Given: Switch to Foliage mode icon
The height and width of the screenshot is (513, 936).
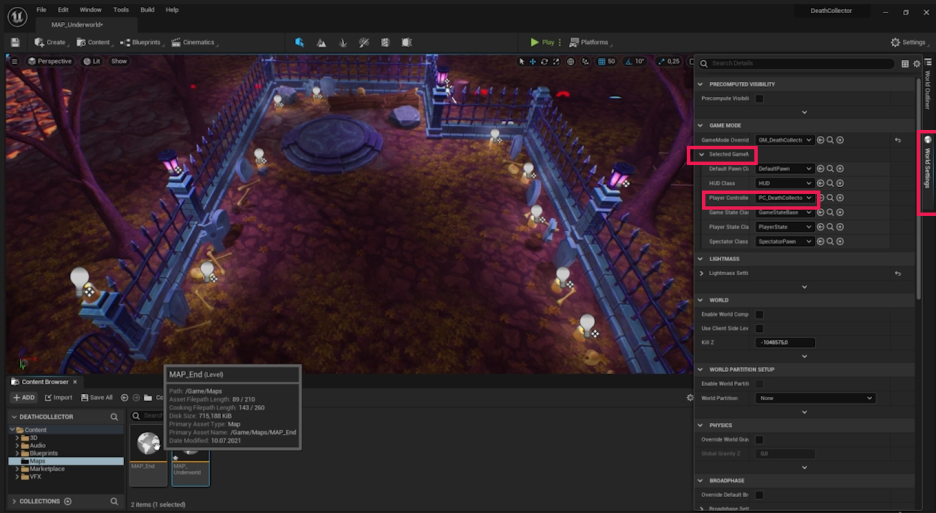Looking at the screenshot, I should point(343,42).
